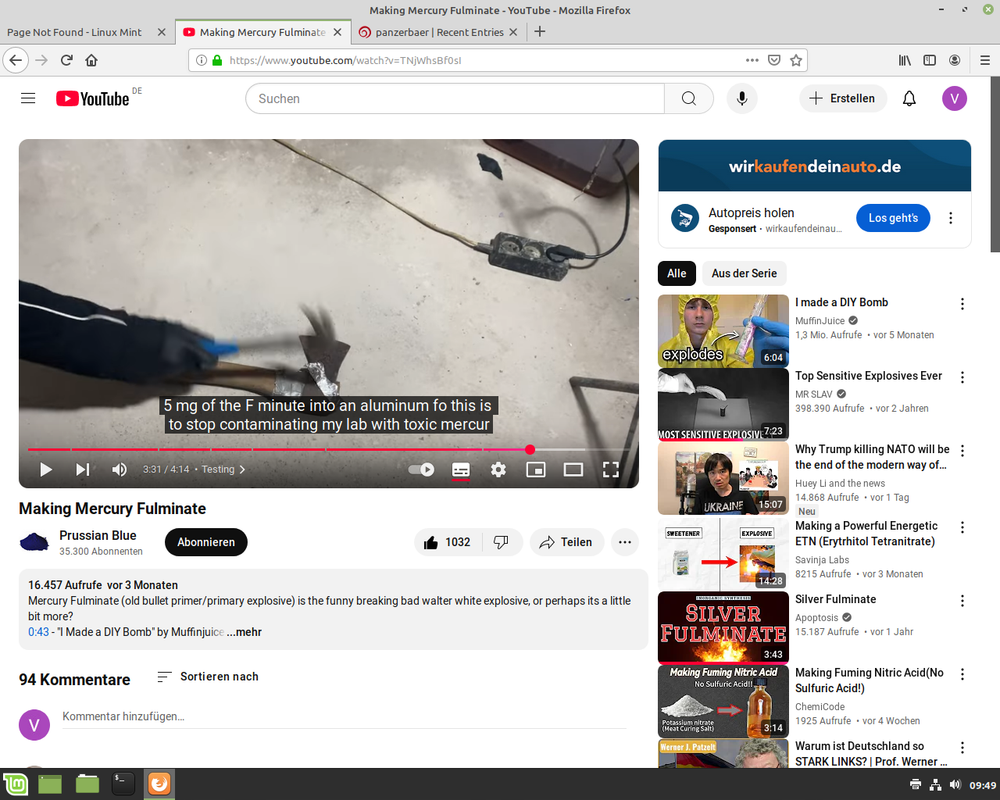Reload the page in Firefox
The image size is (1000, 800).
pos(66,60)
